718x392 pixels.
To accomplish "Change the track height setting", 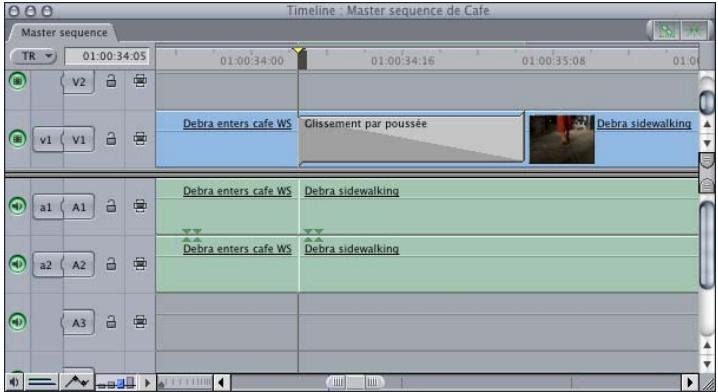I will click(x=116, y=382).
